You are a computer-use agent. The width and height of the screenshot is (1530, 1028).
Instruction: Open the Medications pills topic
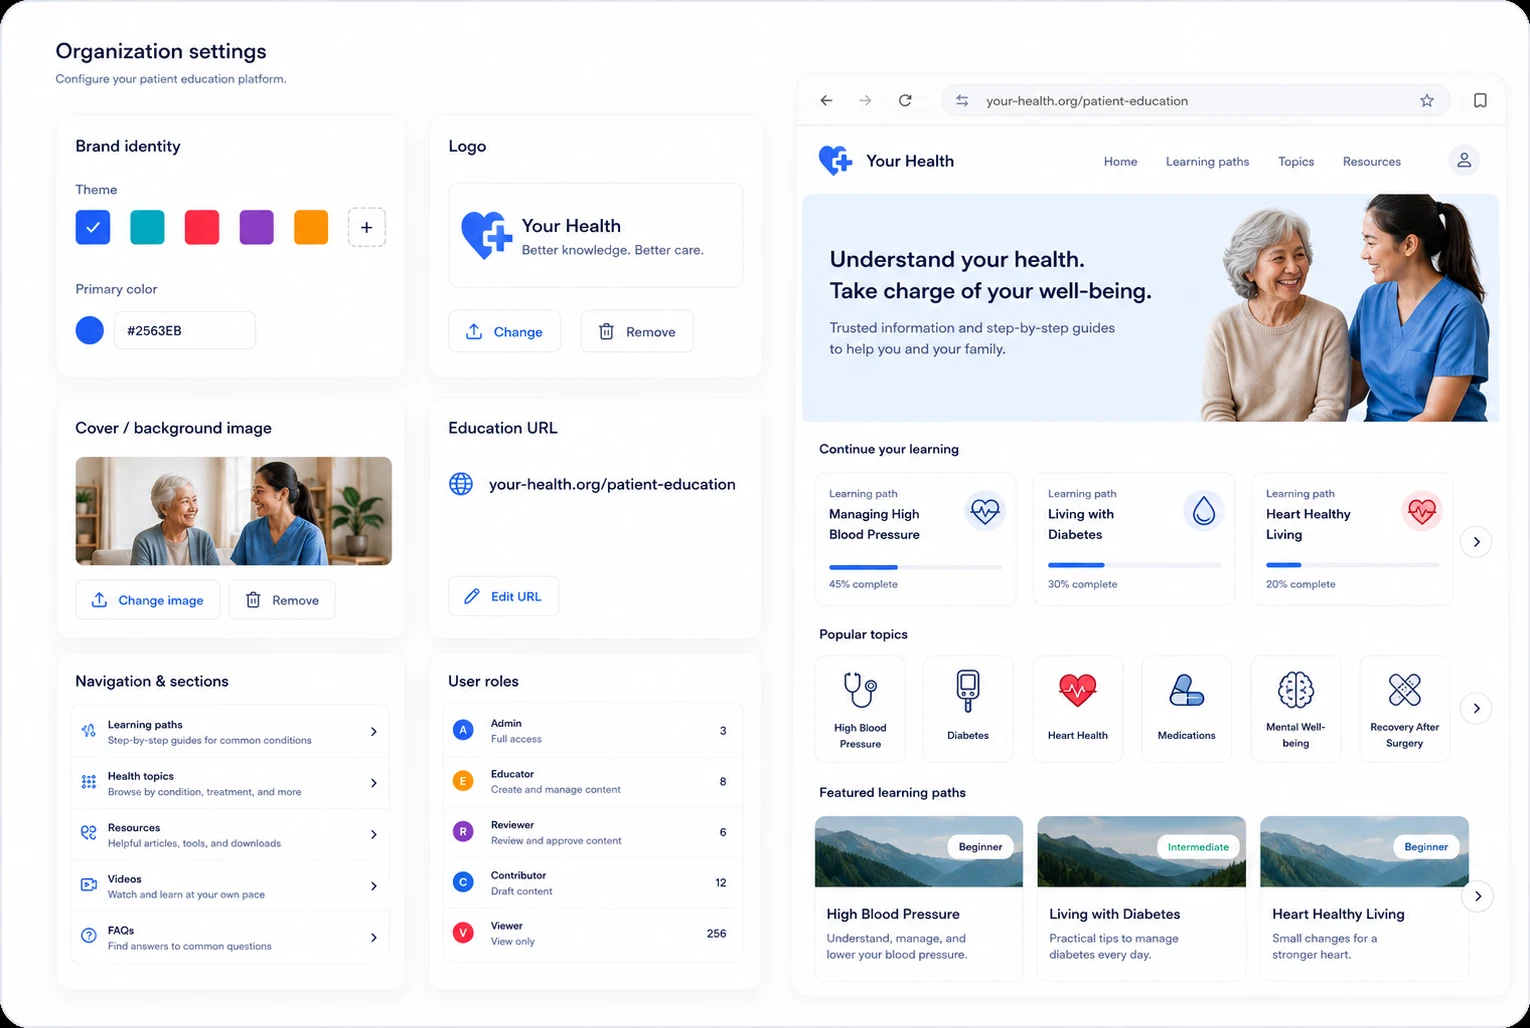pos(1186,709)
